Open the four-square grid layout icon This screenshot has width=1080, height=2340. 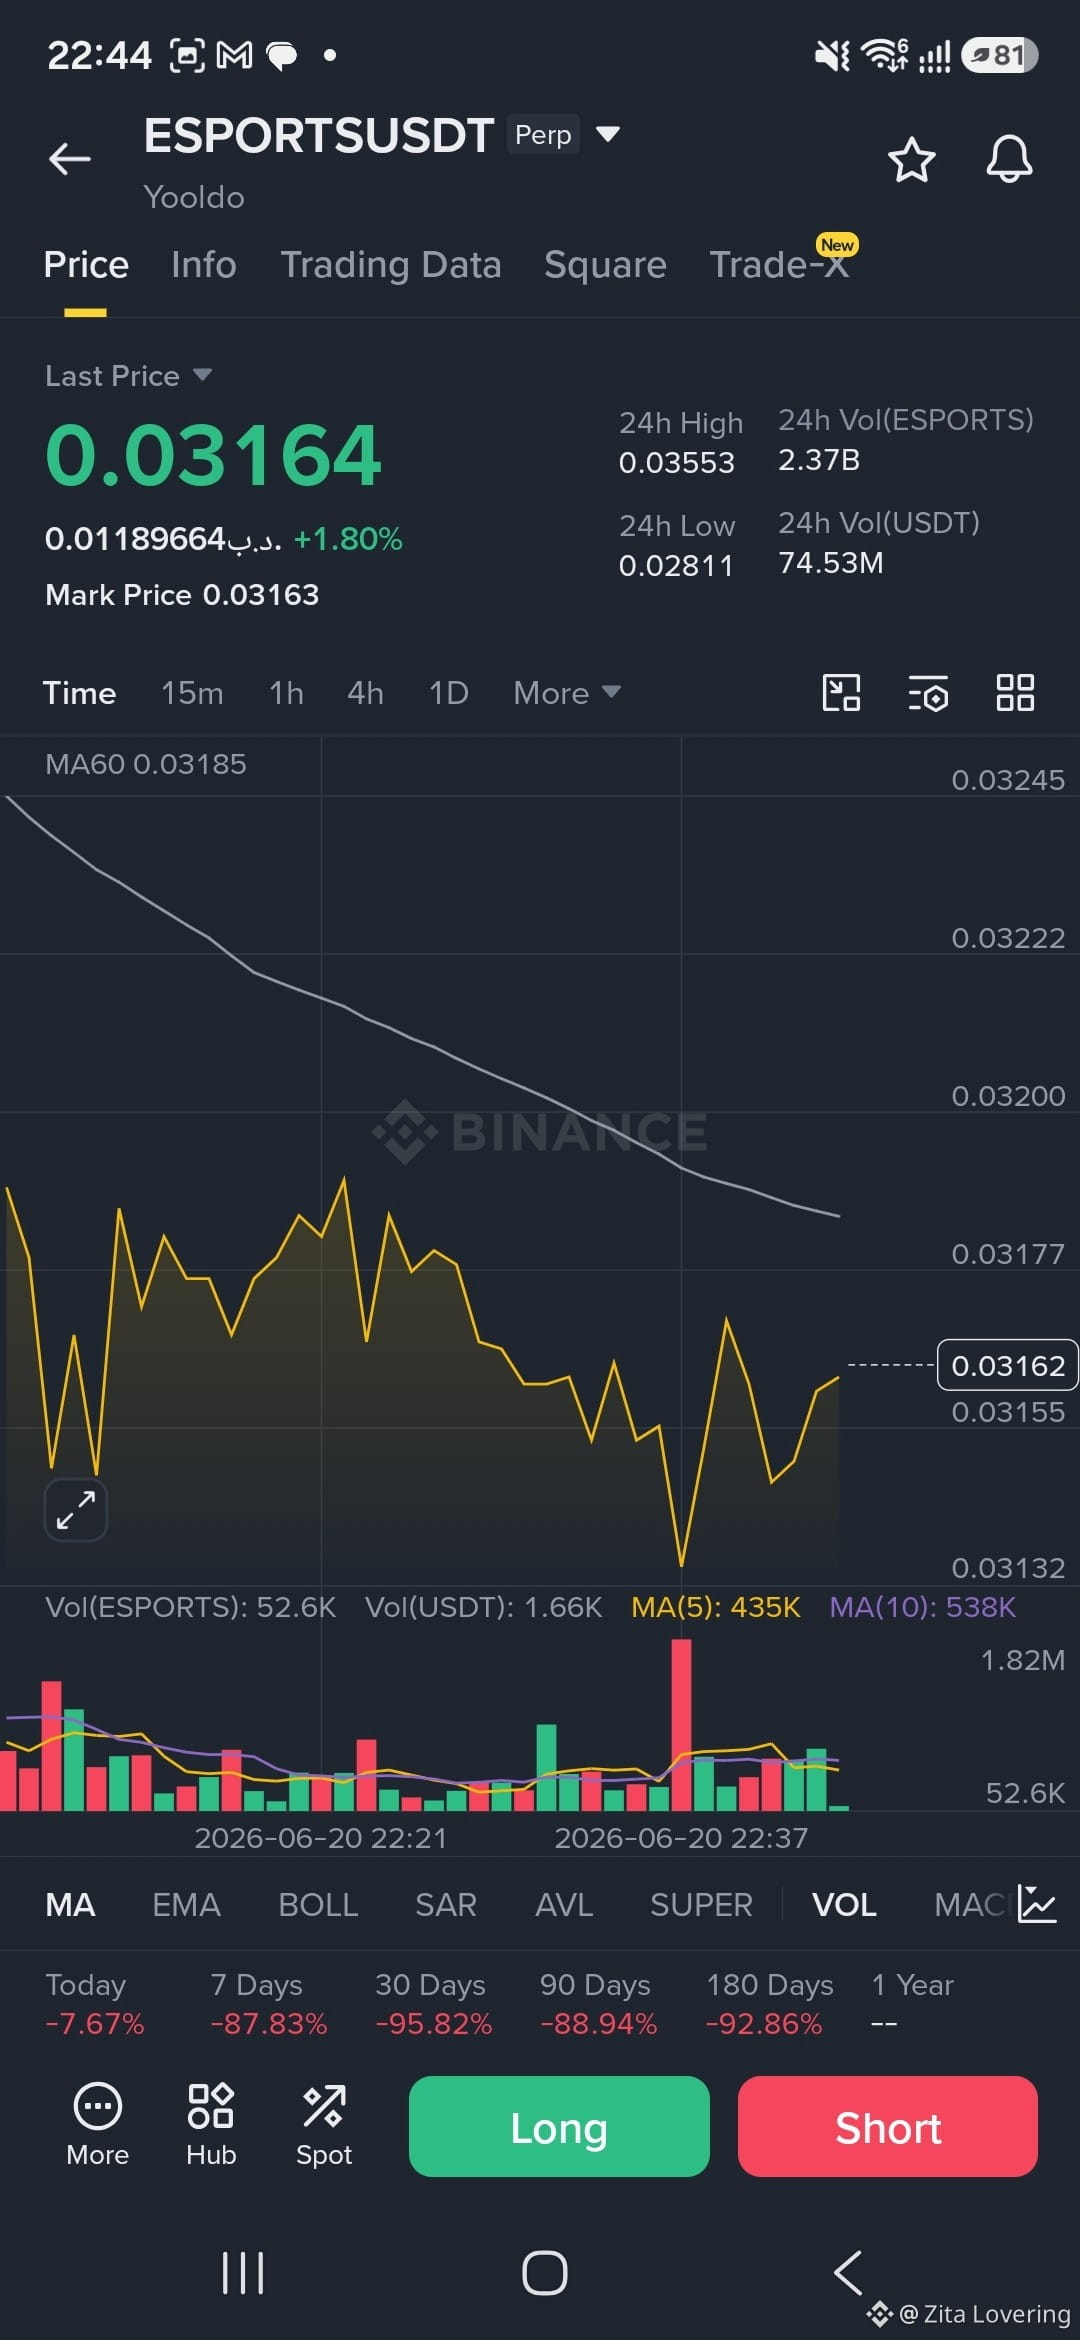1015,692
